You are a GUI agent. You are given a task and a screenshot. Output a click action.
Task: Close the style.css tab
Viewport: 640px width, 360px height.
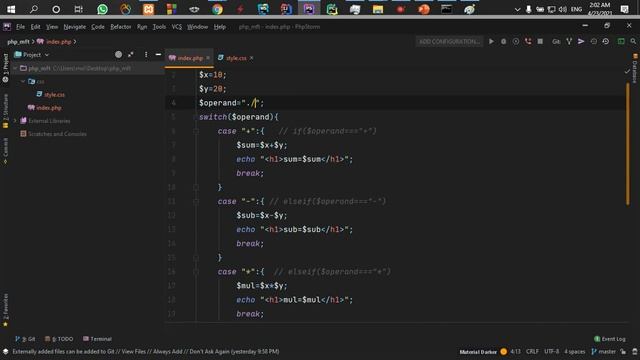[251, 58]
